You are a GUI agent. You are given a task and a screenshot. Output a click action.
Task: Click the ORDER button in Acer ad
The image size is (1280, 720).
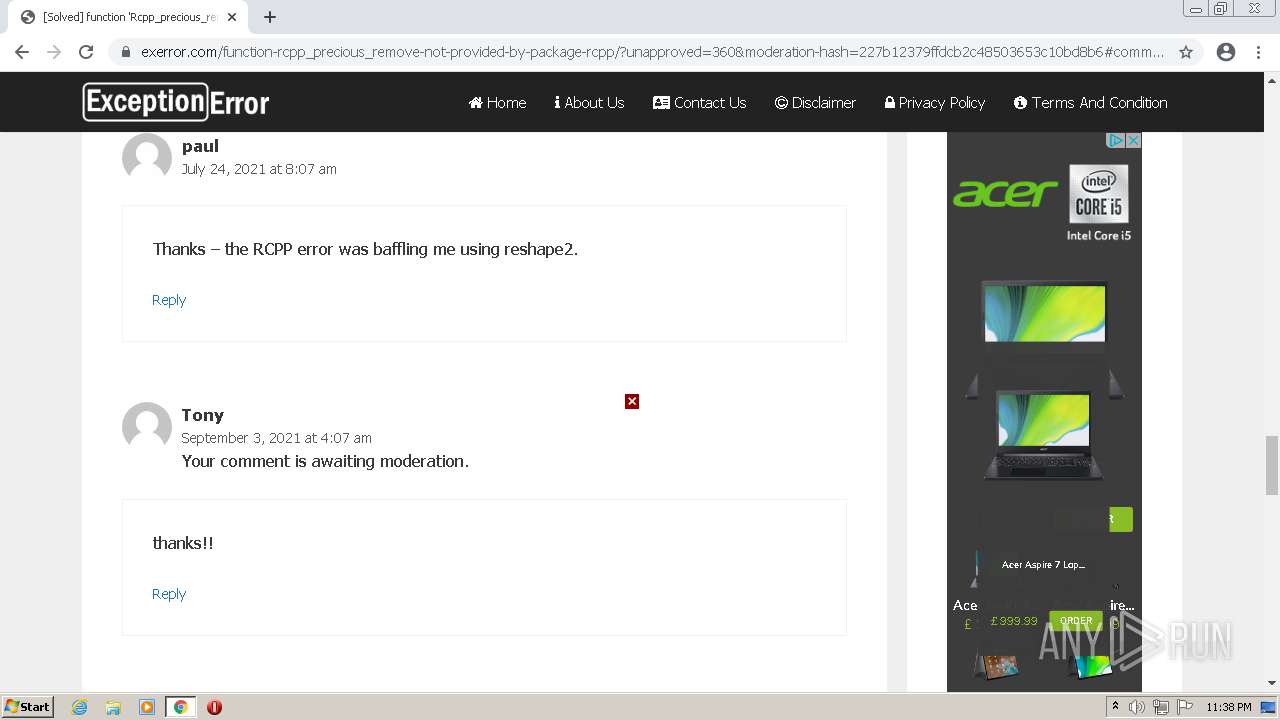(x=1076, y=620)
